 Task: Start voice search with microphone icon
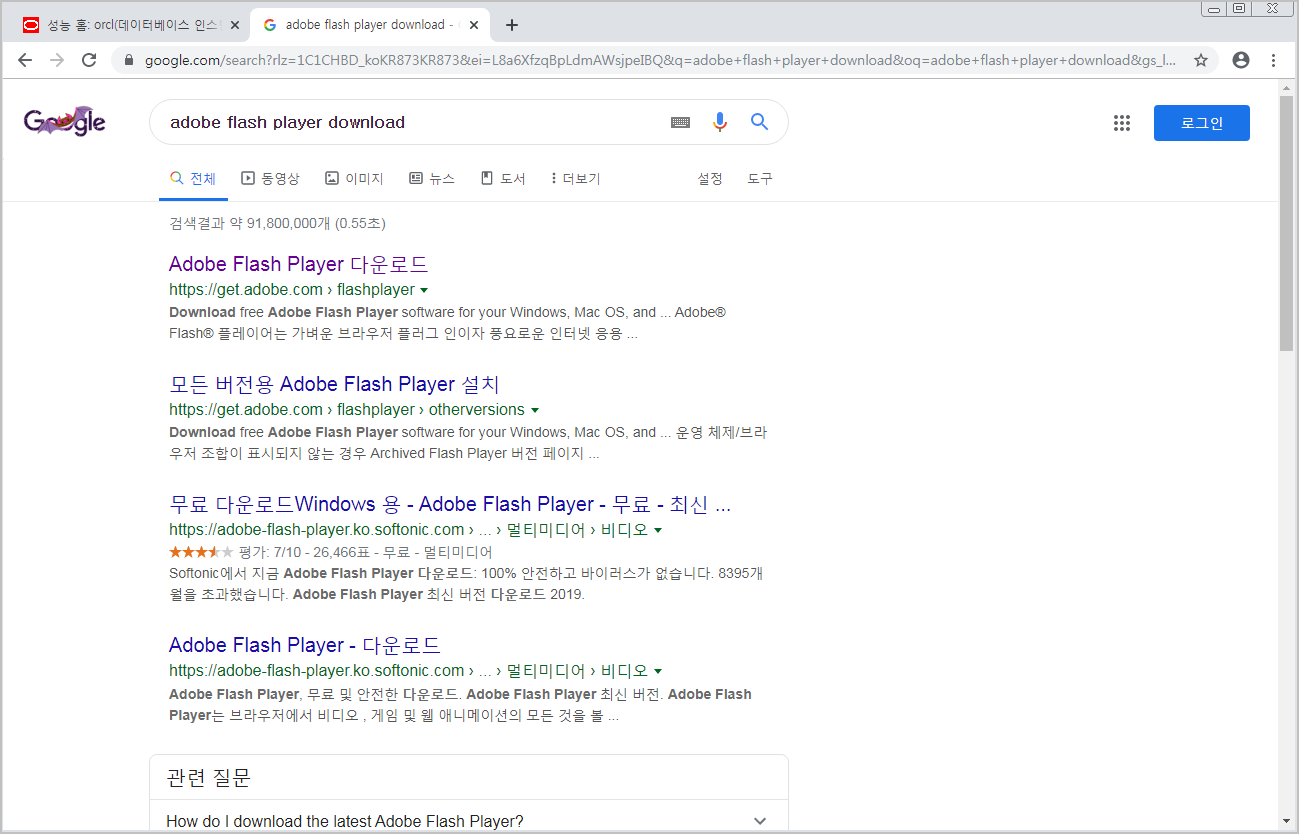pyautogui.click(x=720, y=122)
